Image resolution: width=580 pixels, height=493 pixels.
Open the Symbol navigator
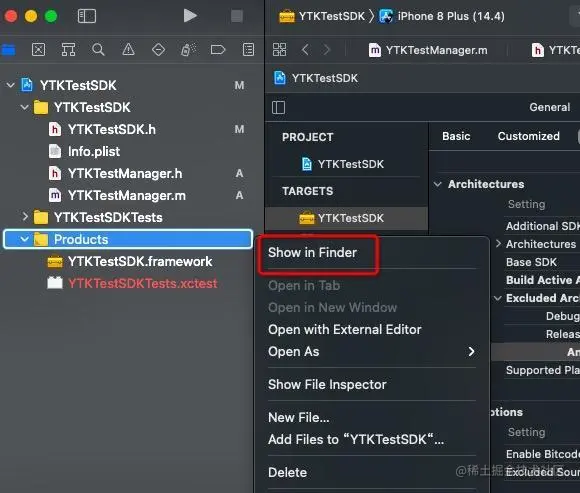coord(68,50)
